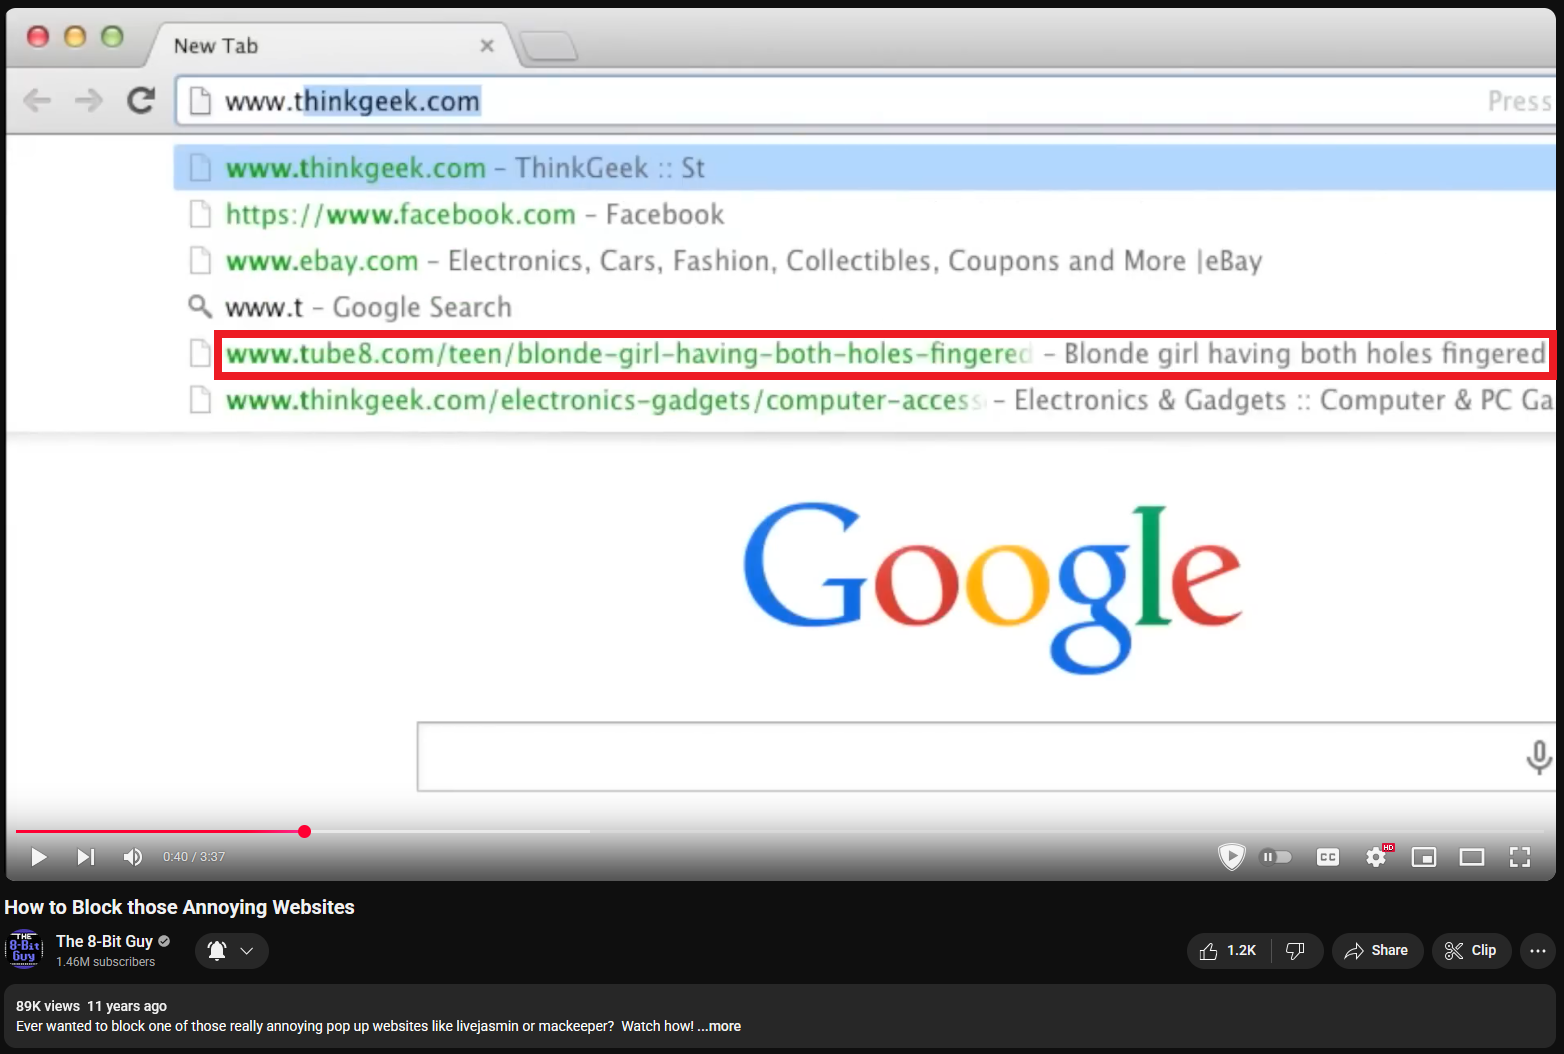This screenshot has height=1054, width=1564.
Task: Click the 1.46M subscribers text
Action: point(105,962)
